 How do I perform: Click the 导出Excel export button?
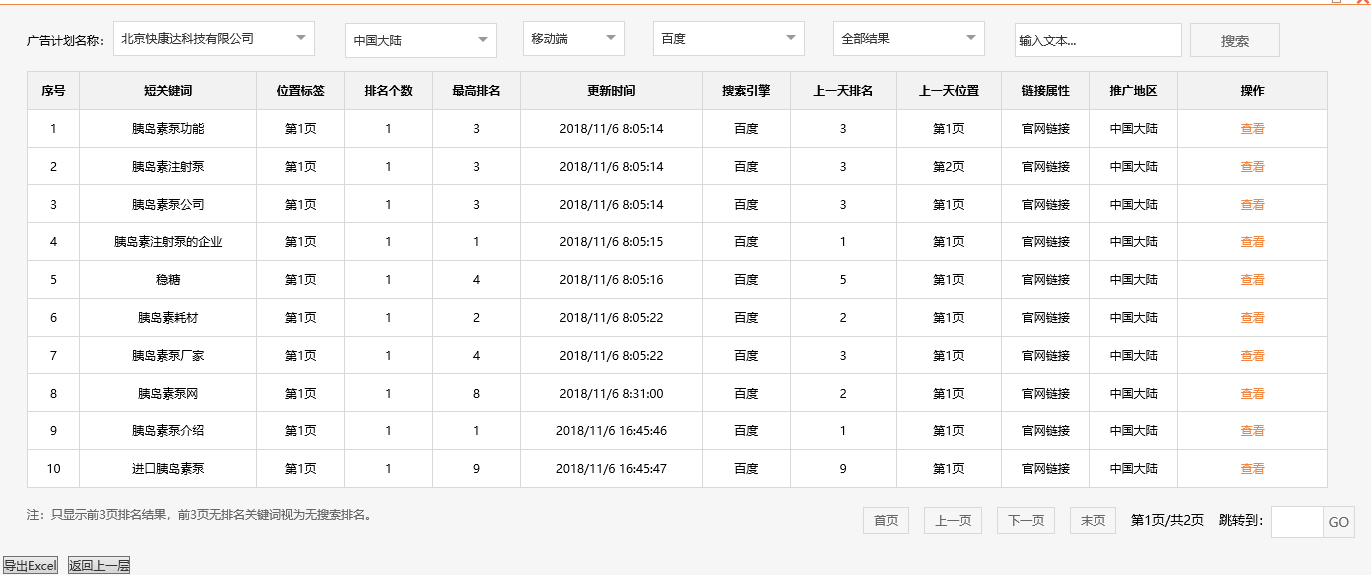30,565
